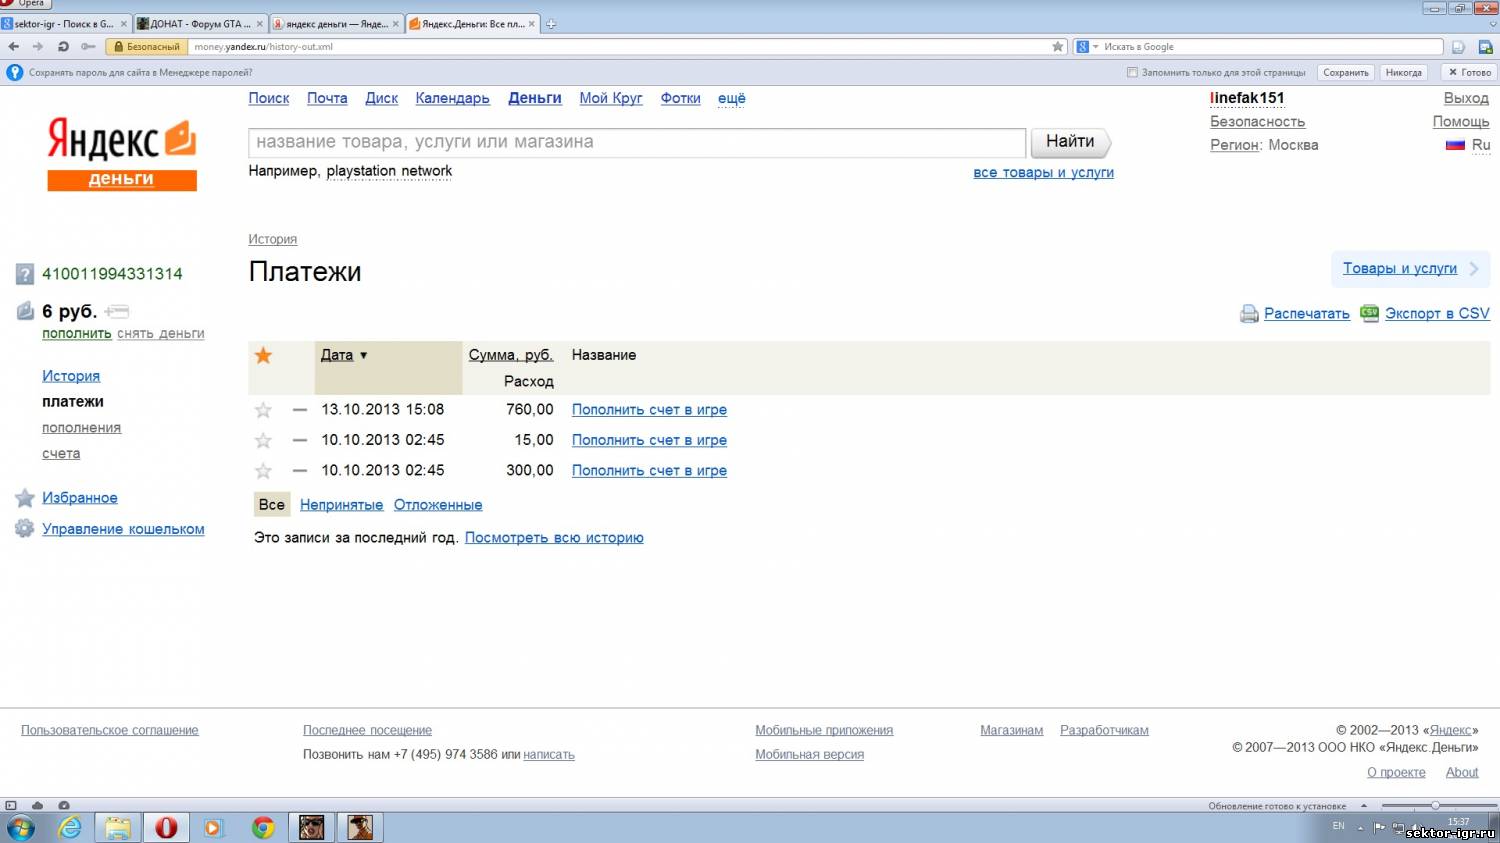Open the media player taskbar icon
This screenshot has width=1500, height=843.
(x=214, y=827)
